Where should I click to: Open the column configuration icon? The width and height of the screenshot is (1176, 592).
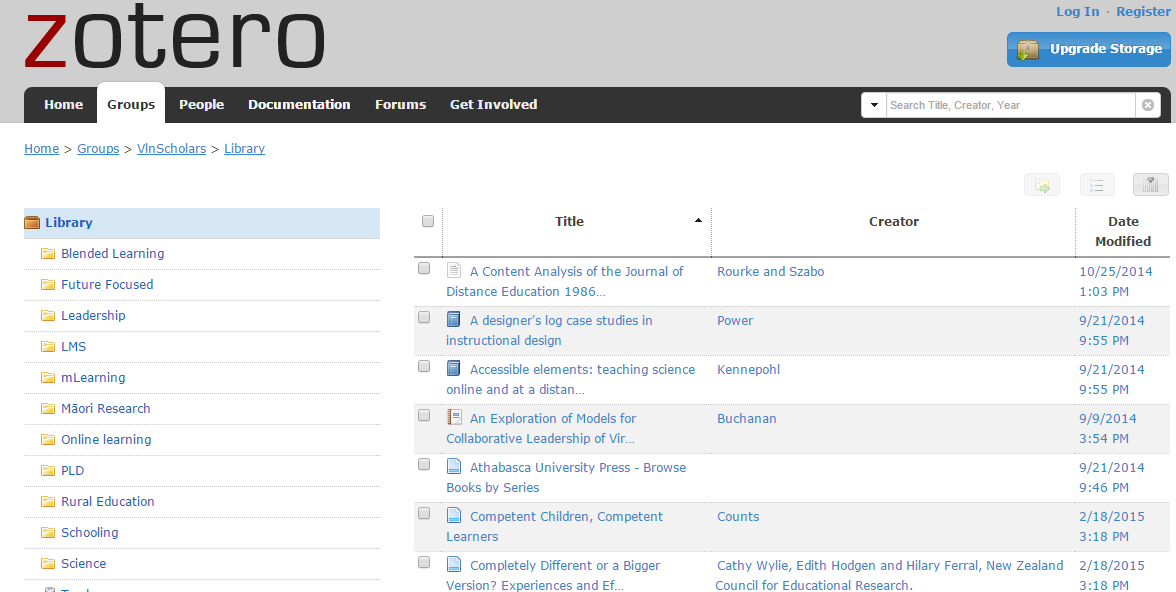point(1150,184)
